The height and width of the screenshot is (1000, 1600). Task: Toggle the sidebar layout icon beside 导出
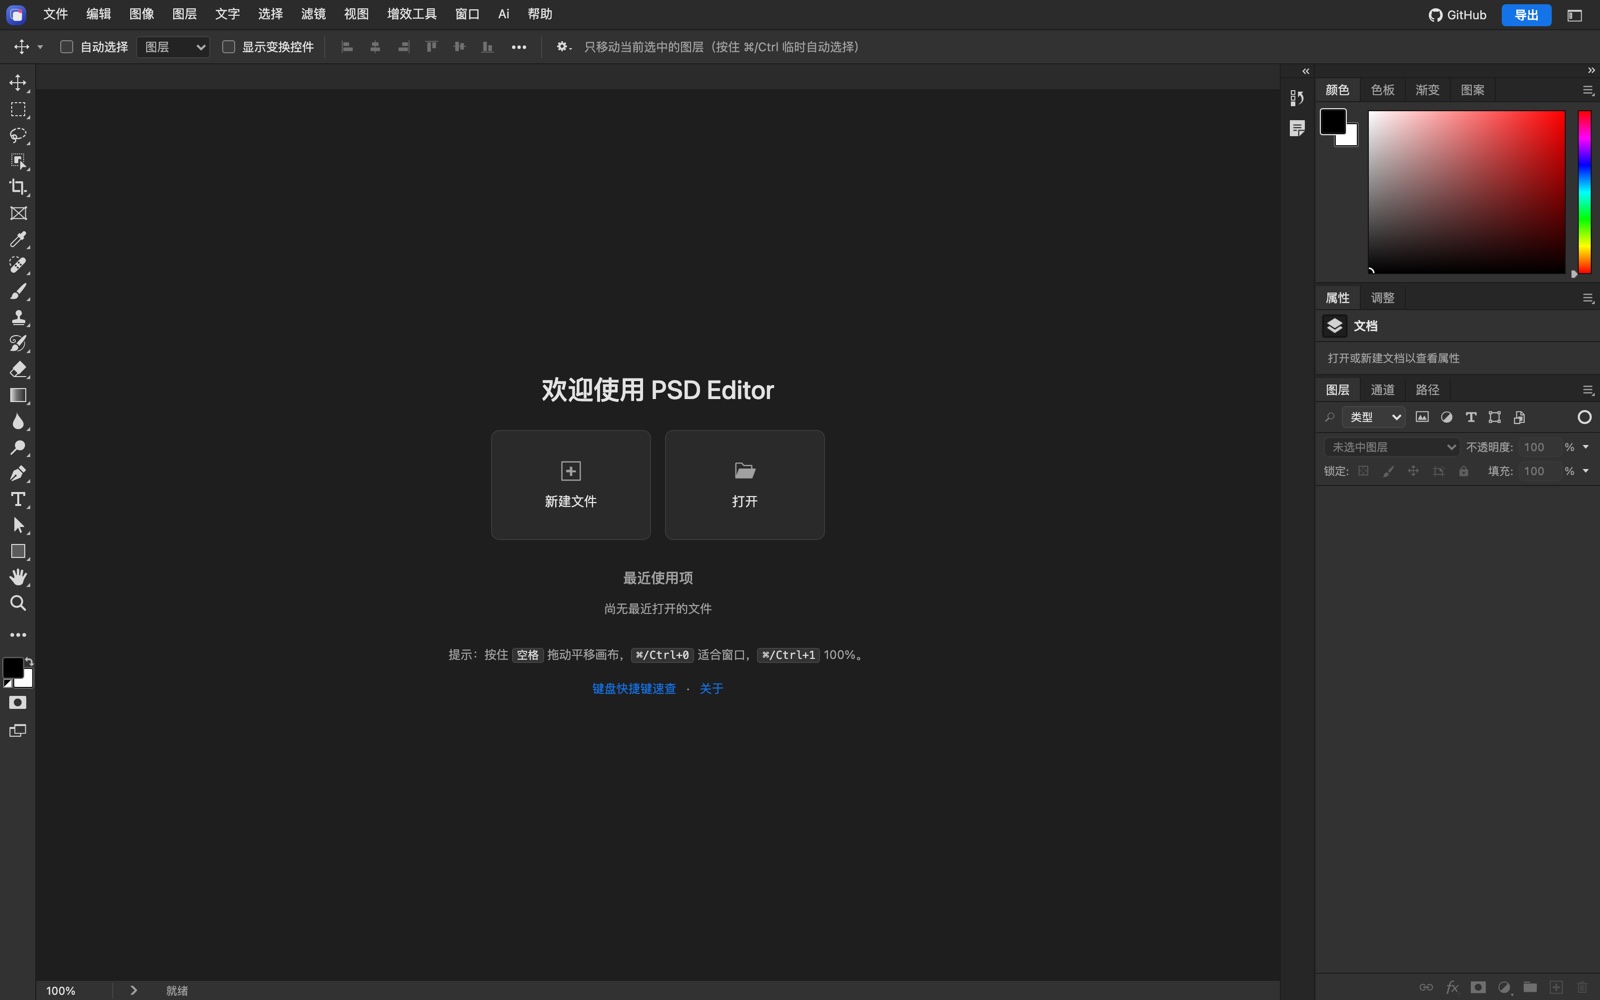(1574, 15)
